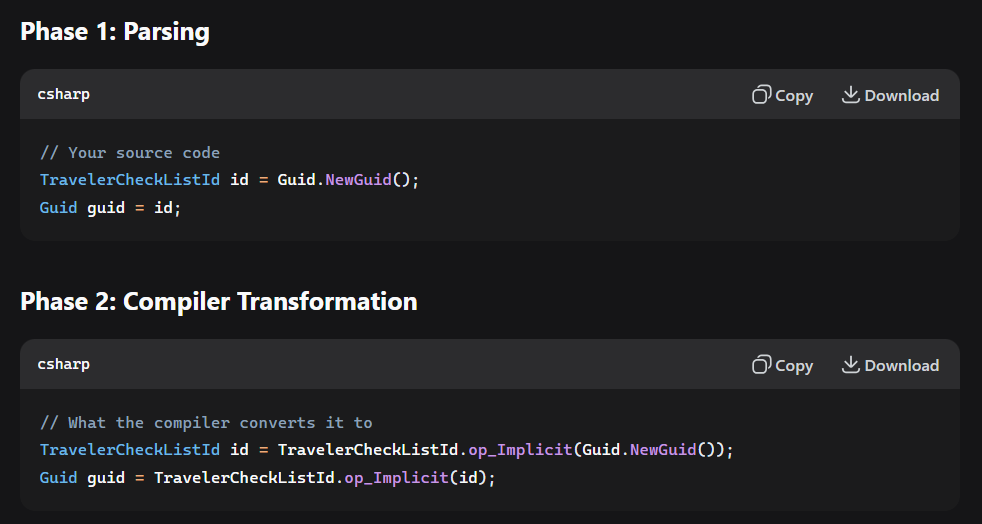Click the csharp language label above the Parsing code

tap(64, 94)
